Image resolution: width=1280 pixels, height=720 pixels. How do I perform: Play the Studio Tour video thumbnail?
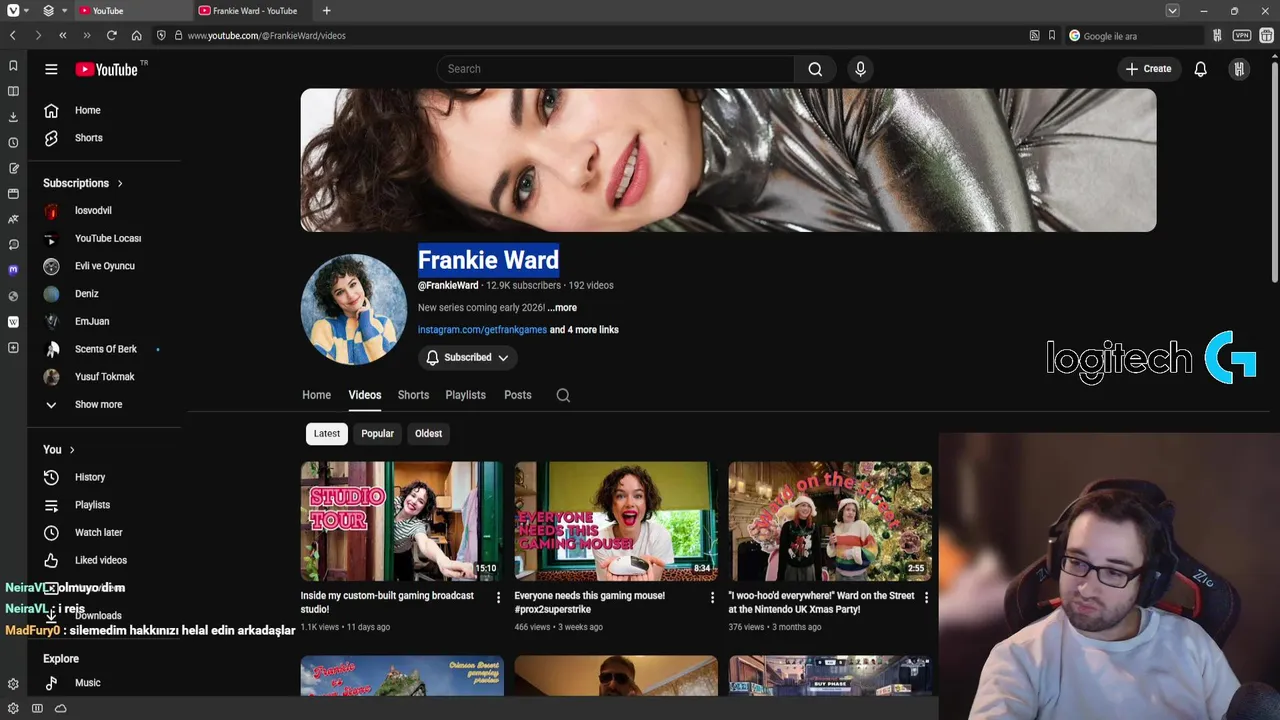pos(402,521)
